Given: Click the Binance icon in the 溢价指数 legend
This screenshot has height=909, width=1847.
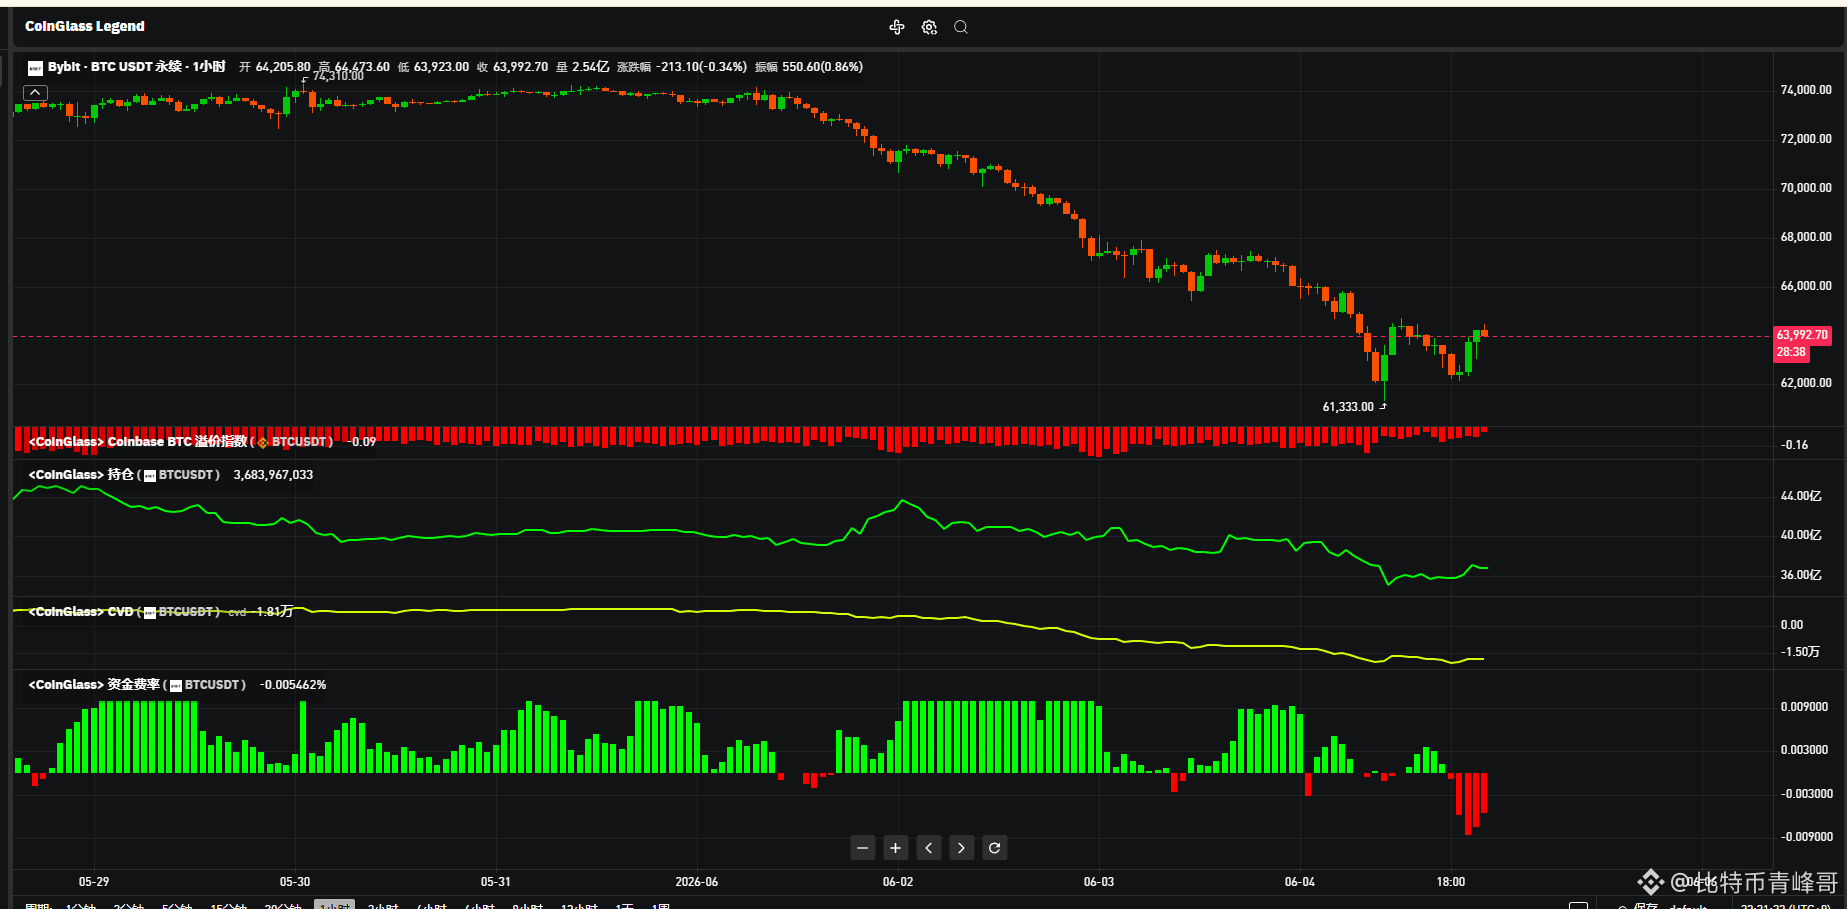Looking at the screenshot, I should click(x=263, y=442).
